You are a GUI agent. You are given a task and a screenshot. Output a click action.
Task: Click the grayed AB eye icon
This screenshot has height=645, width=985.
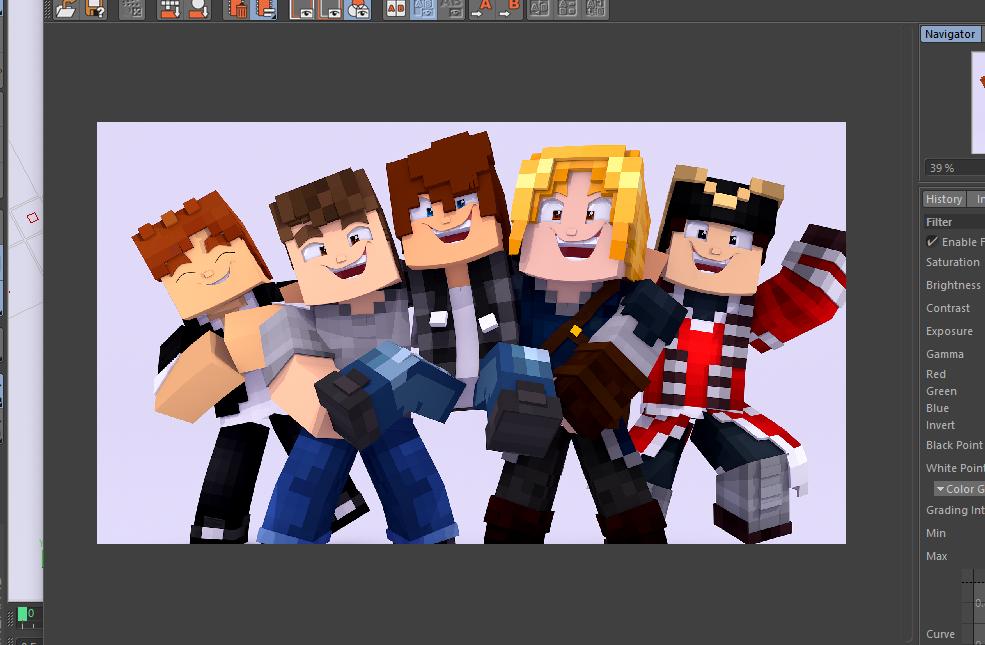point(452,9)
